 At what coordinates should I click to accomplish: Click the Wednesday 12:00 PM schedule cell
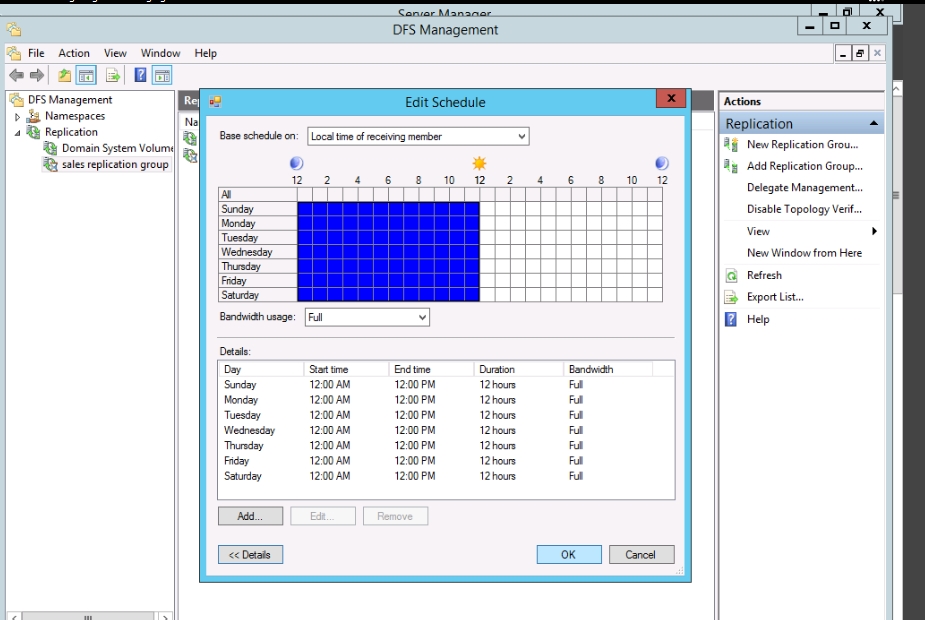487,252
